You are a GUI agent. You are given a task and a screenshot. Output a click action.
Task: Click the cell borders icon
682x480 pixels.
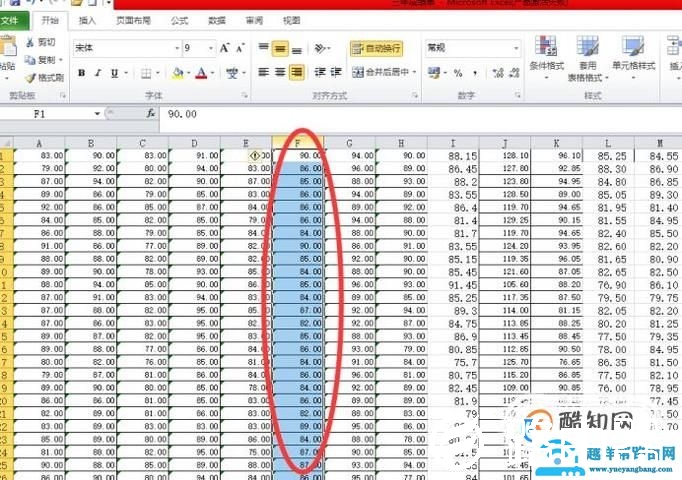click(147, 73)
